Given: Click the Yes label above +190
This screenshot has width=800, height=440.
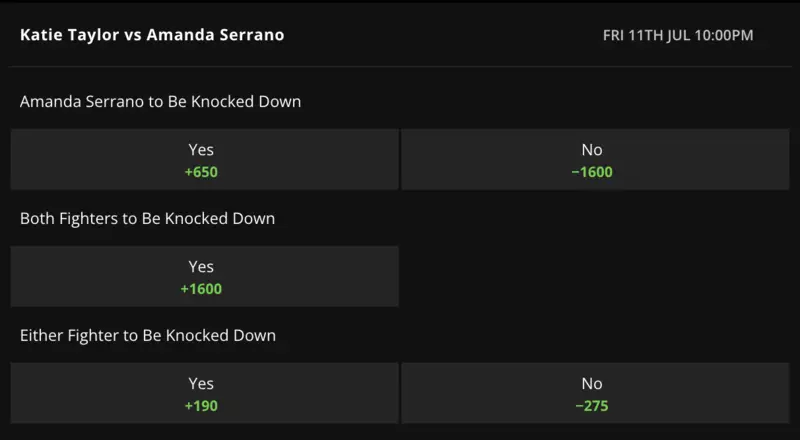Looking at the screenshot, I should click(201, 383).
